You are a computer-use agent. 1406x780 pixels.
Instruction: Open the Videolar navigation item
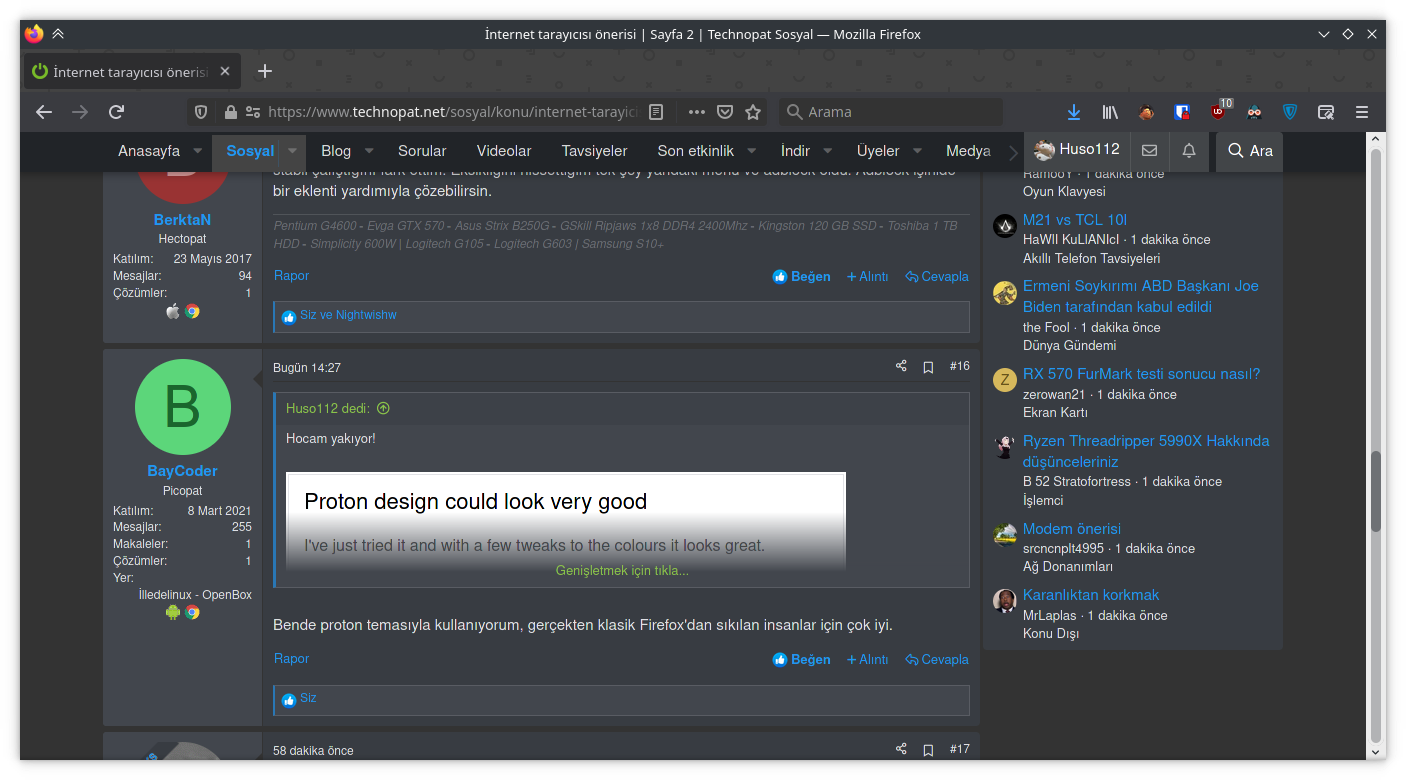point(504,151)
